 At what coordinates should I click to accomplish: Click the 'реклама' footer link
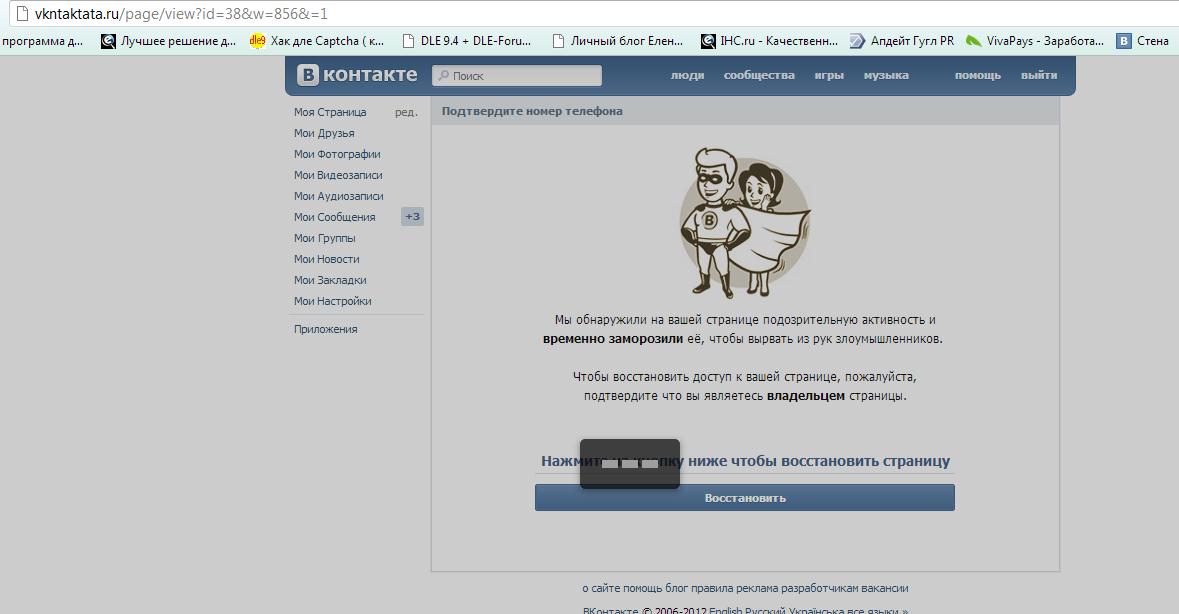[x=756, y=588]
